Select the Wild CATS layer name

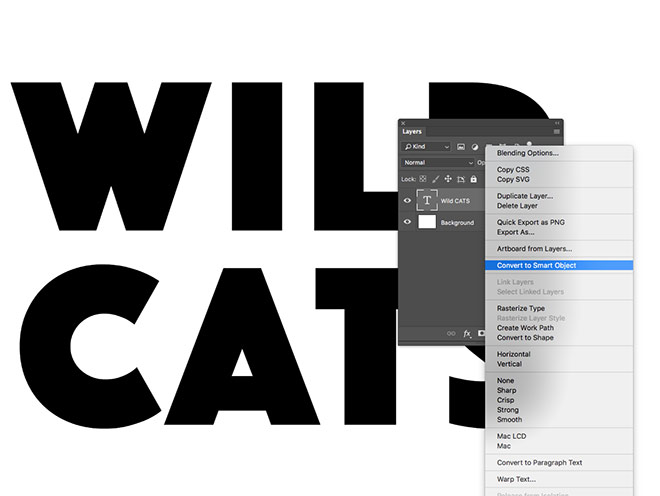tap(455, 201)
